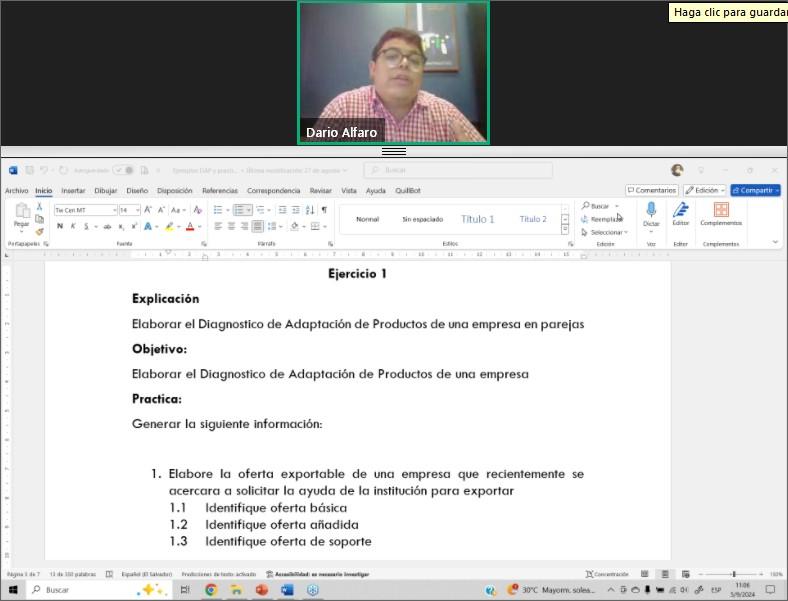Open the Comentarios pane button

point(652,190)
